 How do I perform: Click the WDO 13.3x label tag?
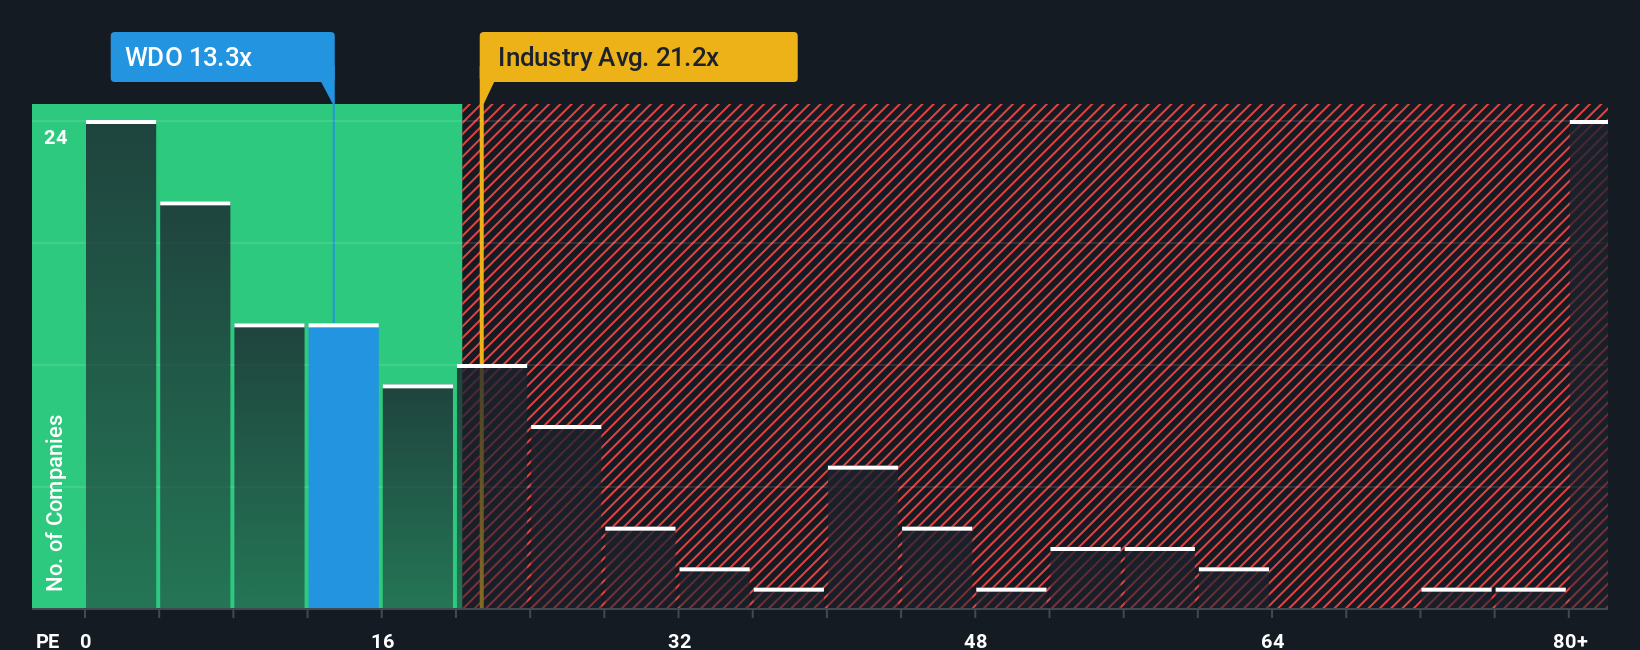pos(222,57)
